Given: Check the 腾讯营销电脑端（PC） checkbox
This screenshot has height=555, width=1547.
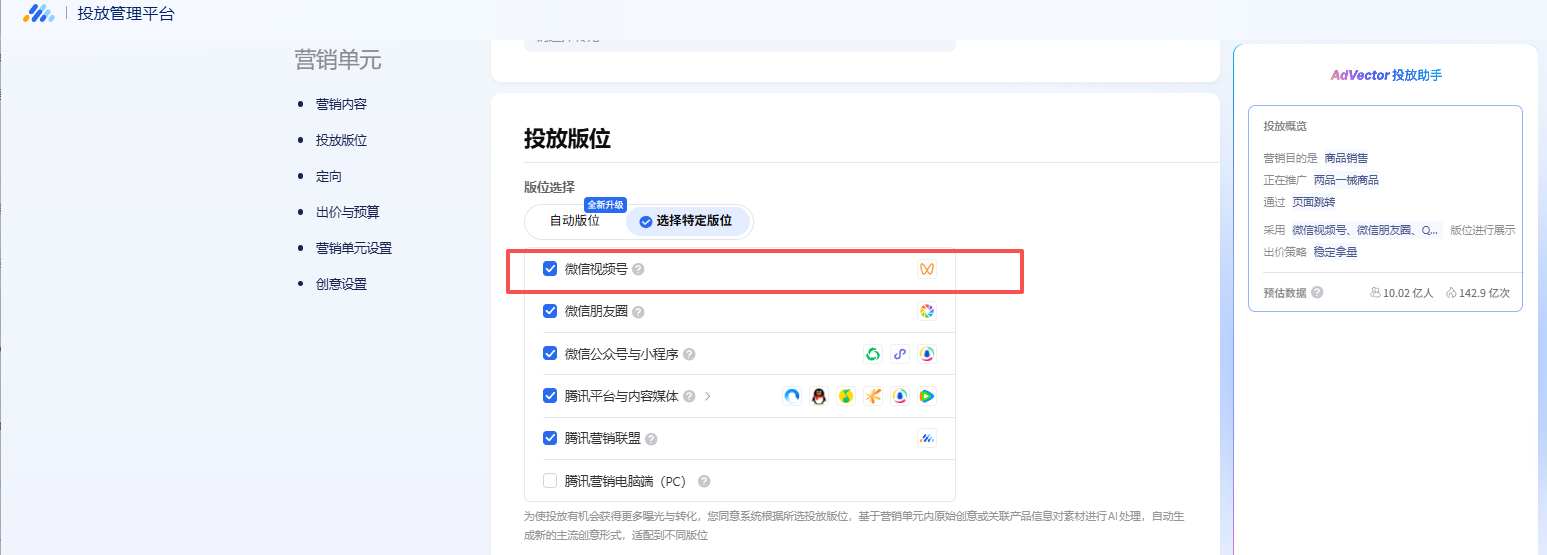Looking at the screenshot, I should click(550, 480).
